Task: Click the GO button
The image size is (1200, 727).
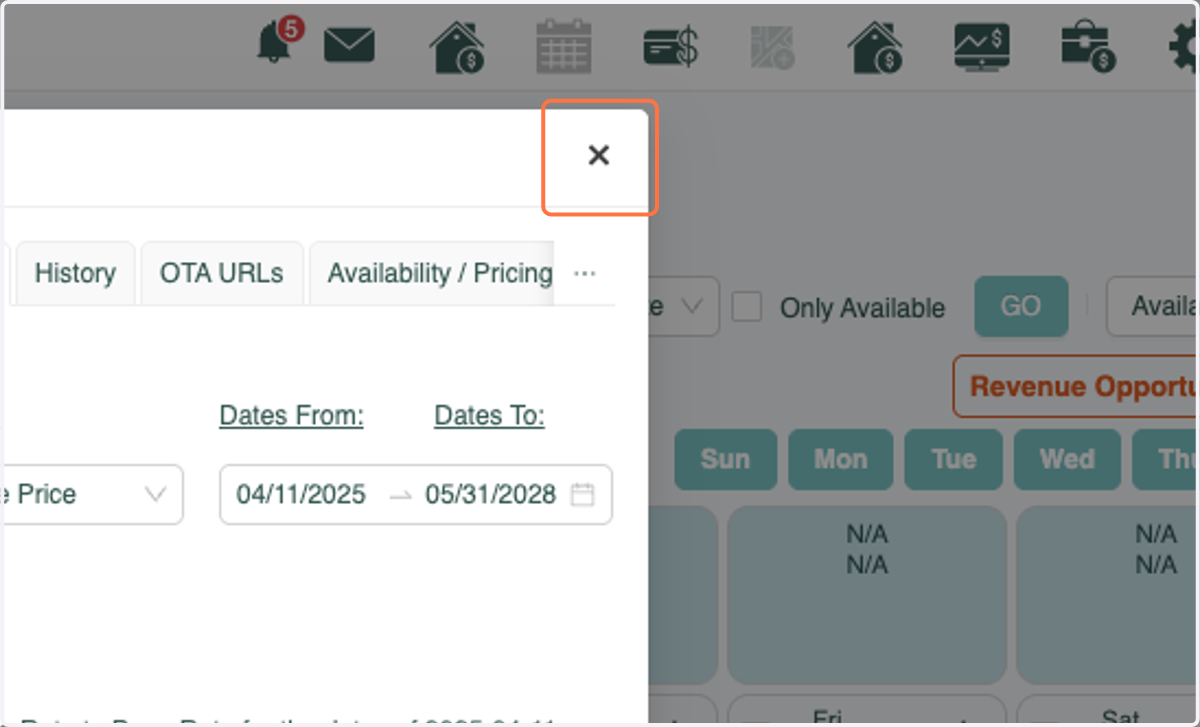Action: [1021, 306]
